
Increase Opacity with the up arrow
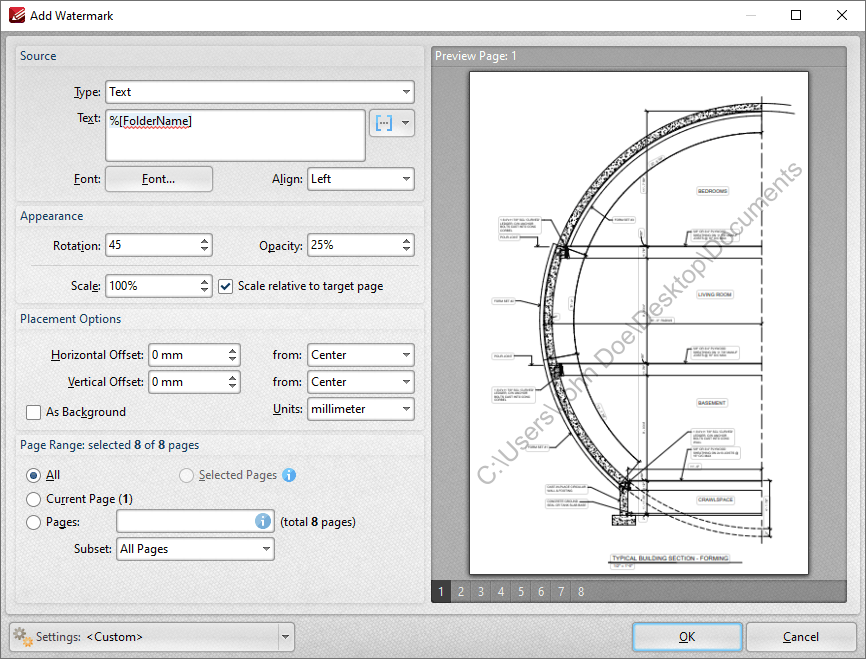point(406,240)
